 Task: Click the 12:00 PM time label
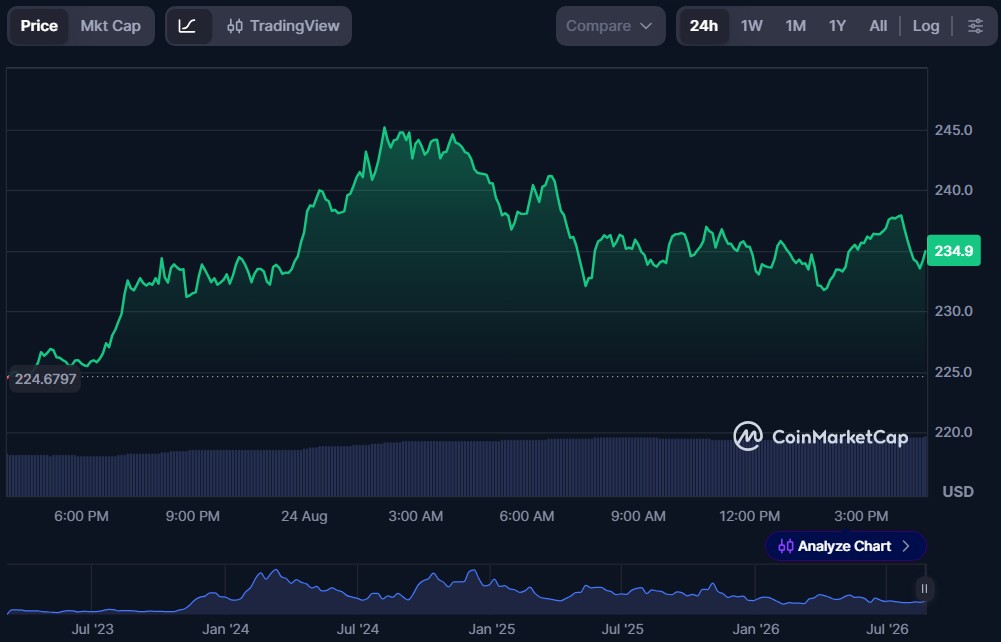click(749, 516)
